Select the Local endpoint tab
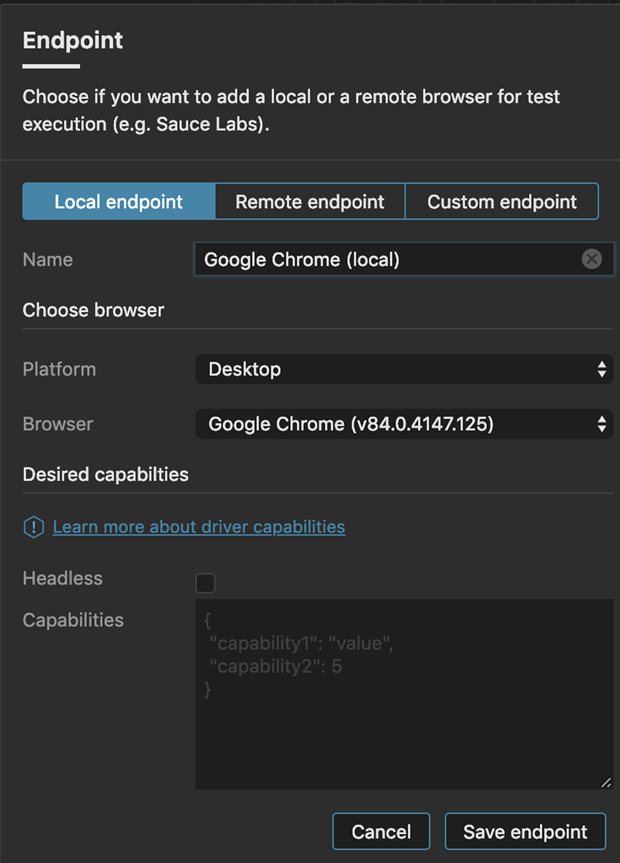Screen dimensions: 620x863 point(118,201)
